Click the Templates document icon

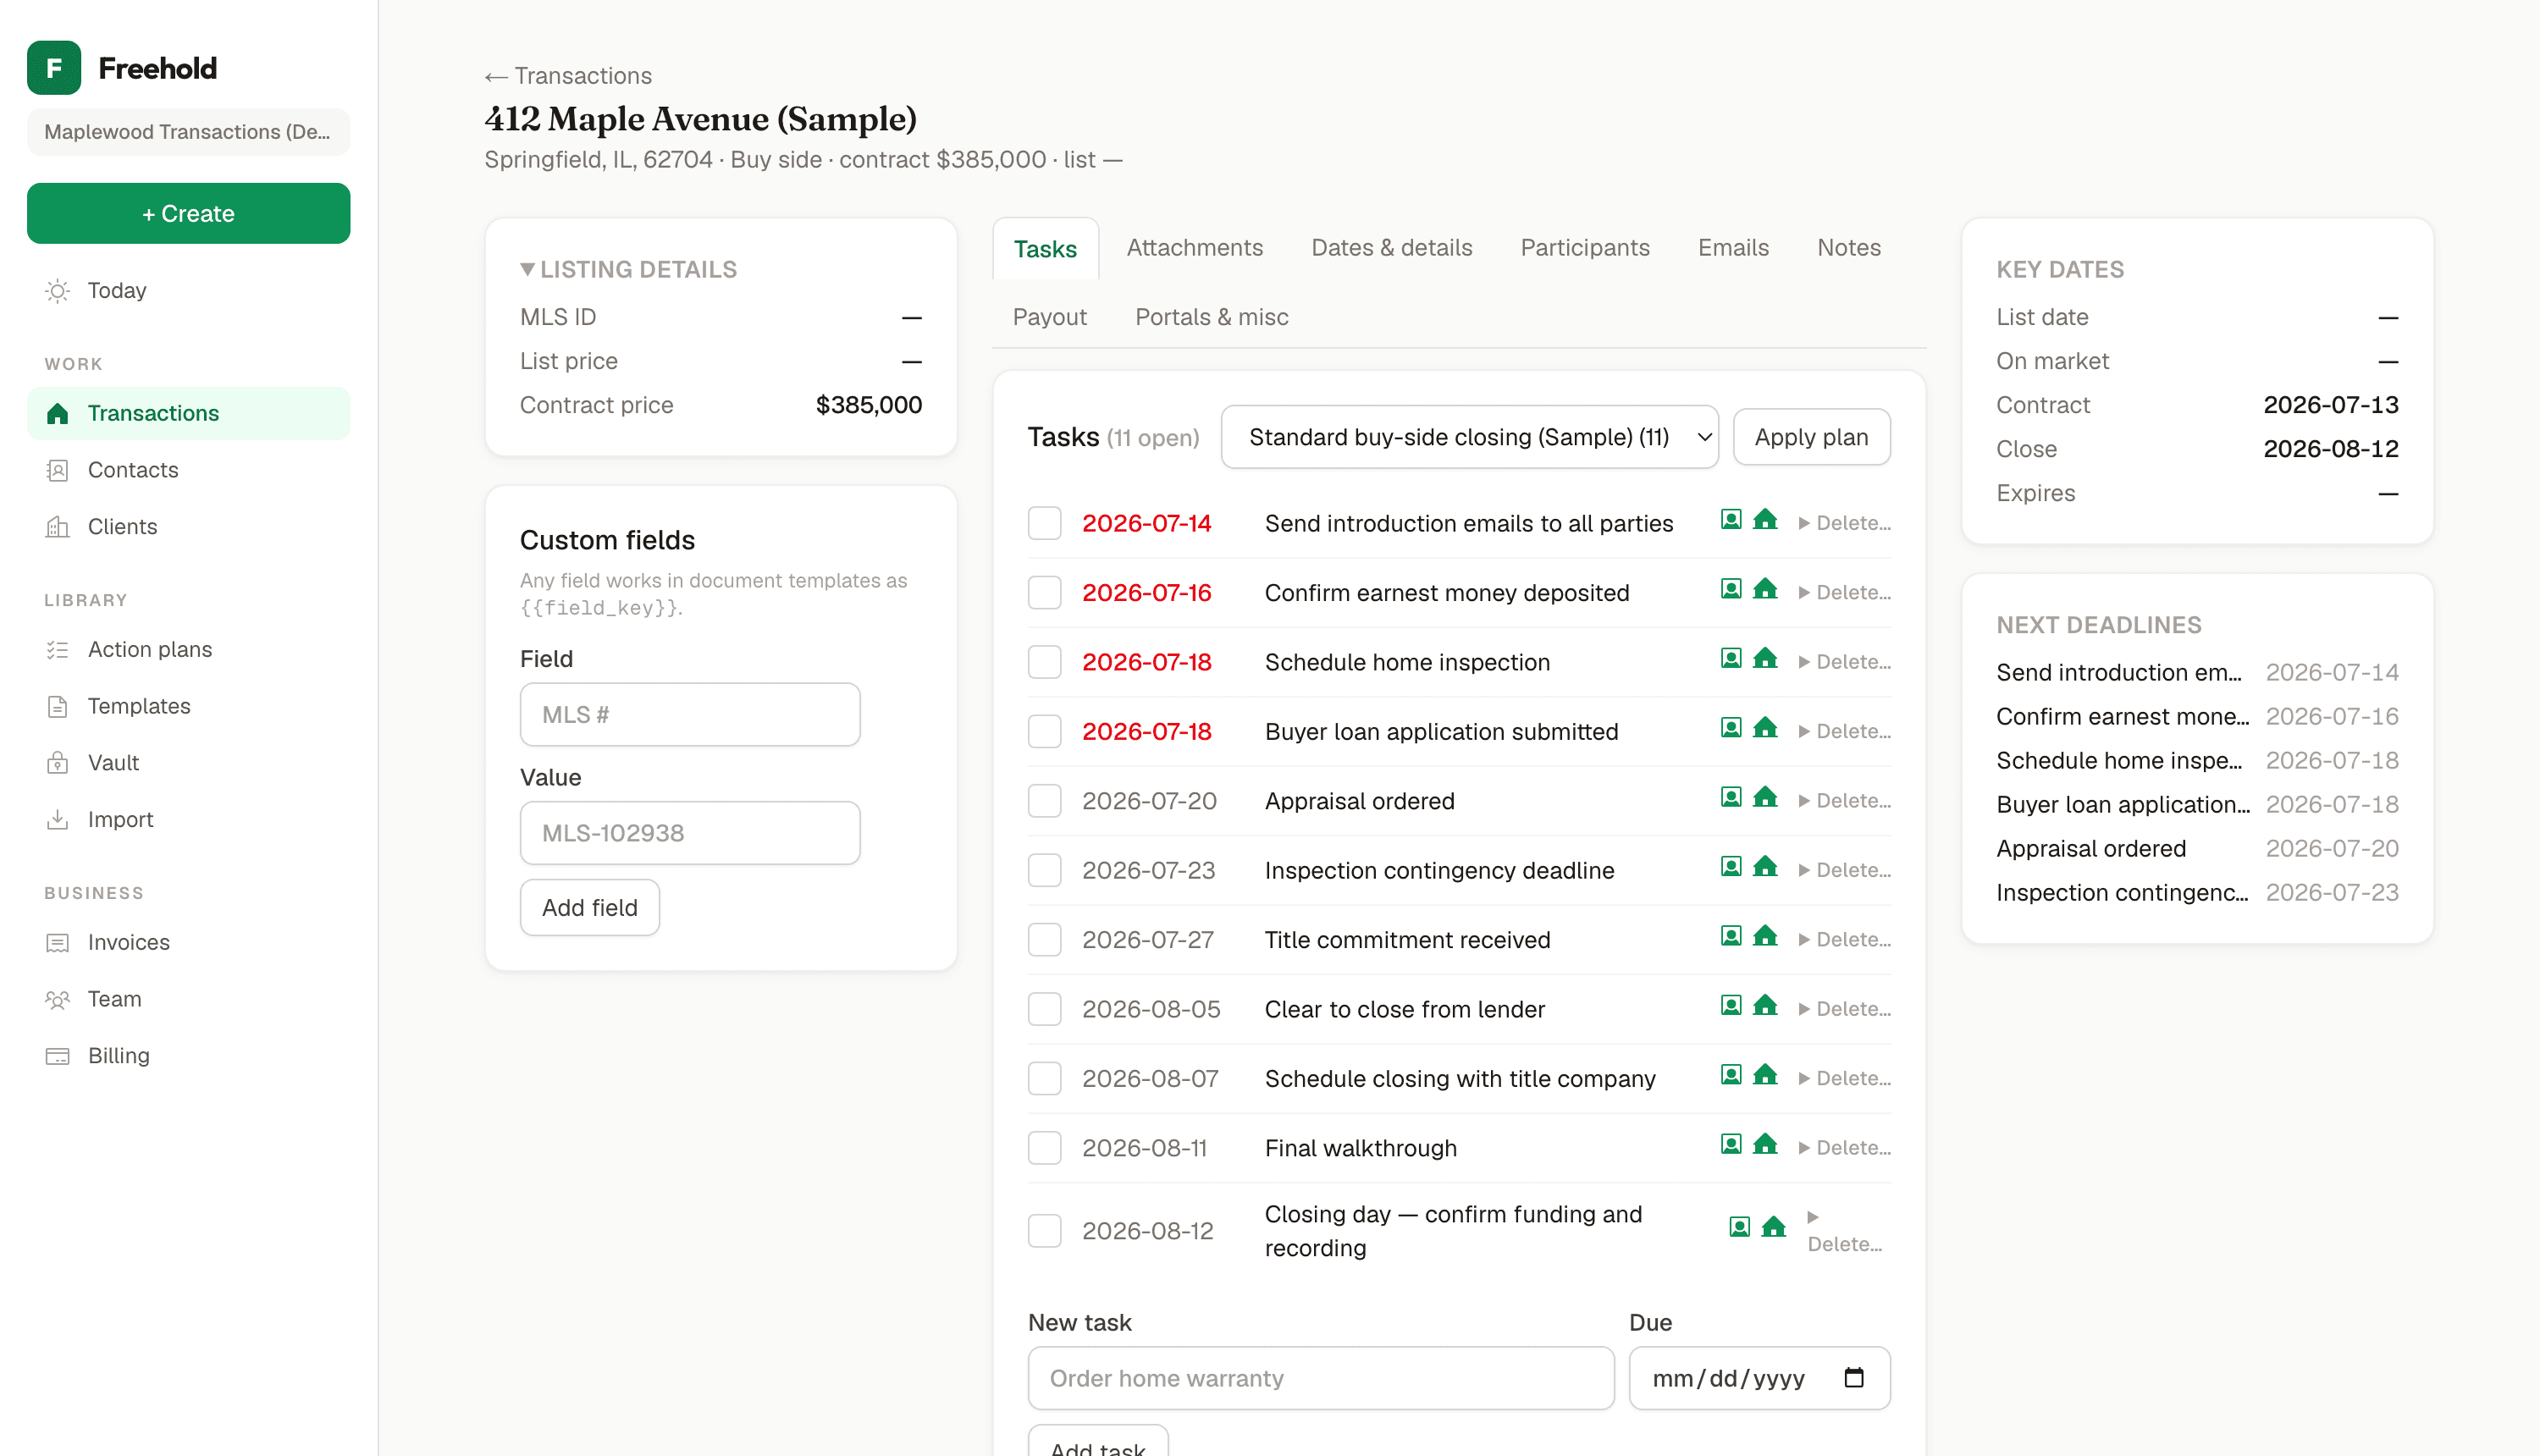pos(58,707)
